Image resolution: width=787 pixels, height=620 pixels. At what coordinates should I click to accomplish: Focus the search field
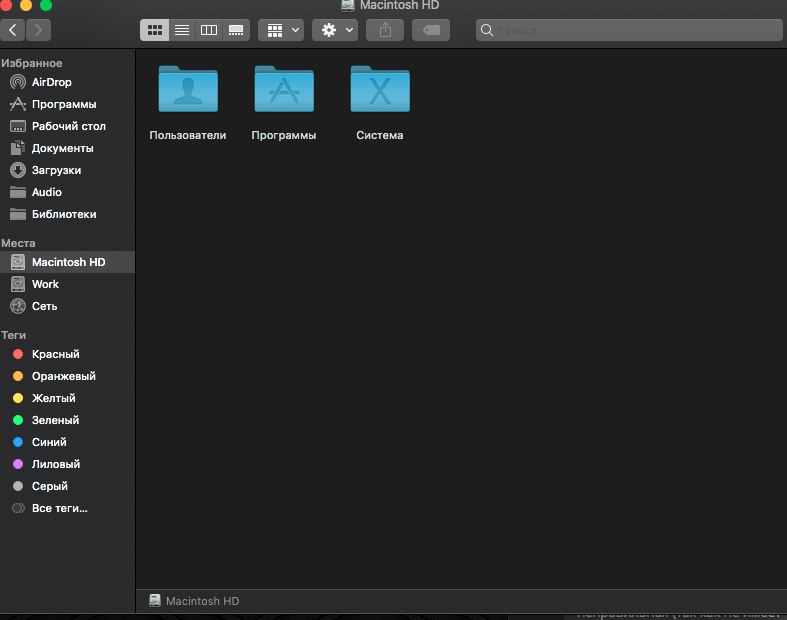pyautogui.click(x=629, y=30)
